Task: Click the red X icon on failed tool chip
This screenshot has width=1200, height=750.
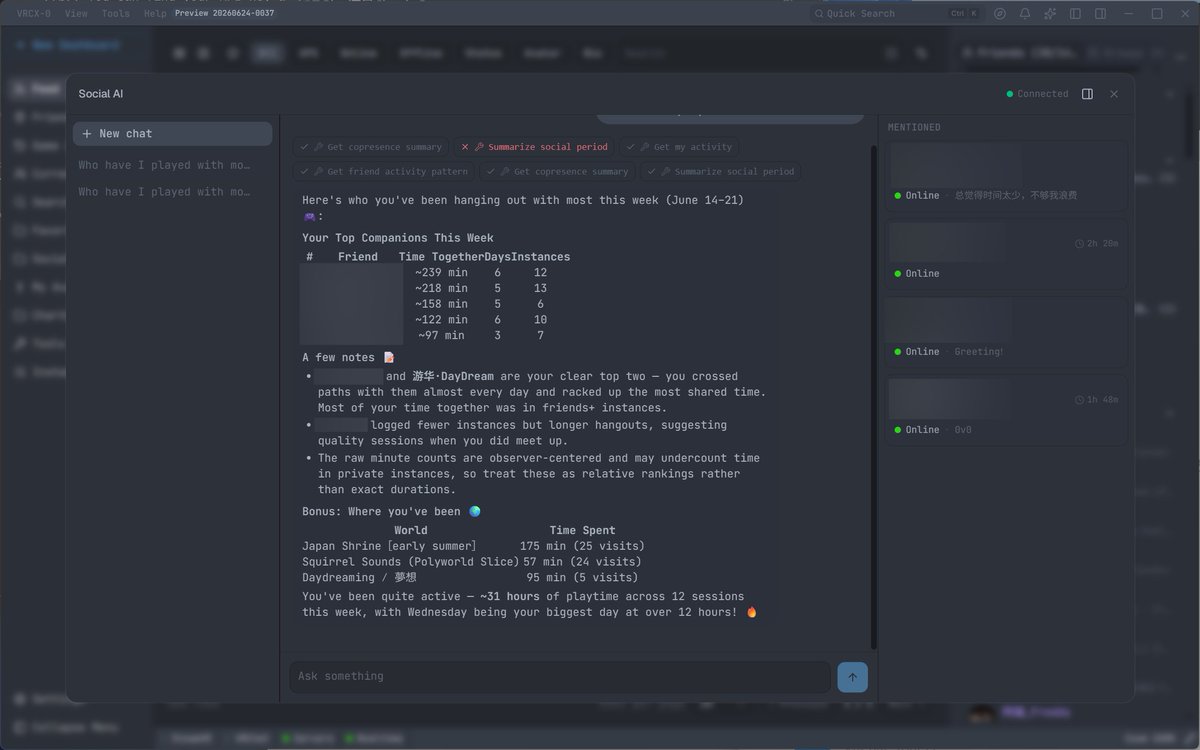Action: coord(465,147)
